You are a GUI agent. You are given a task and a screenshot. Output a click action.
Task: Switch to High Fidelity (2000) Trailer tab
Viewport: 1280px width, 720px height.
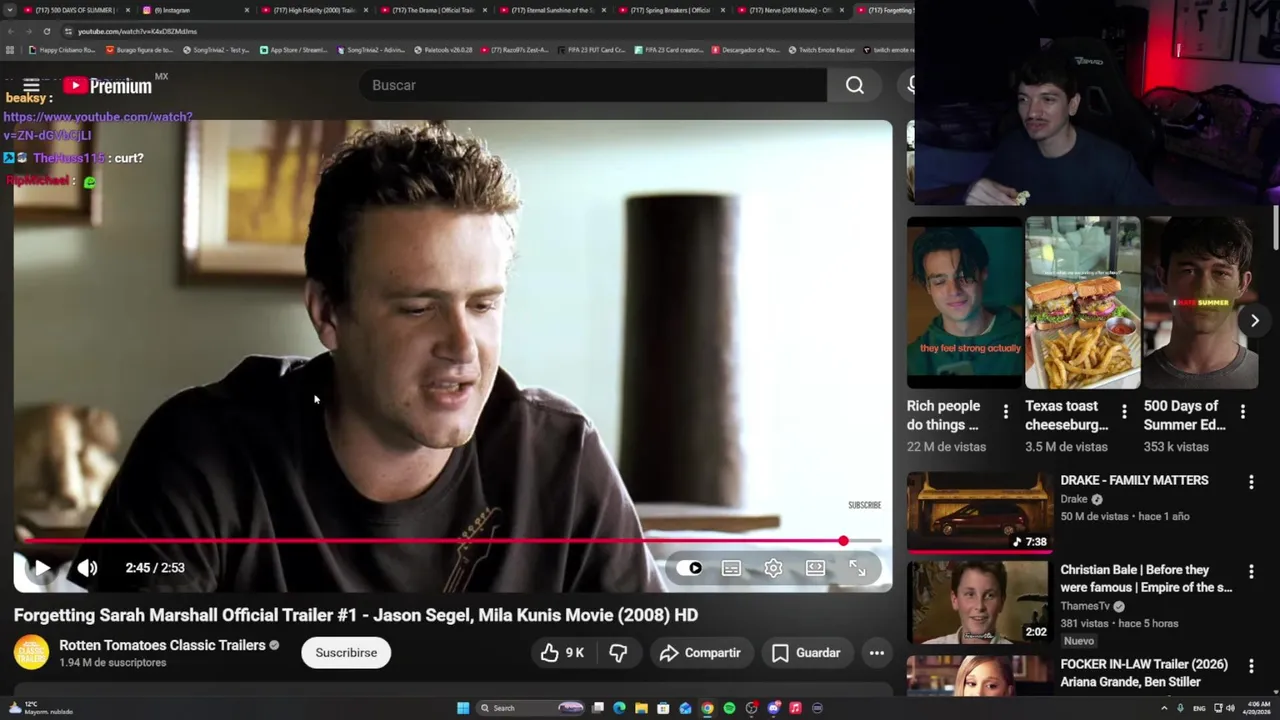(314, 10)
